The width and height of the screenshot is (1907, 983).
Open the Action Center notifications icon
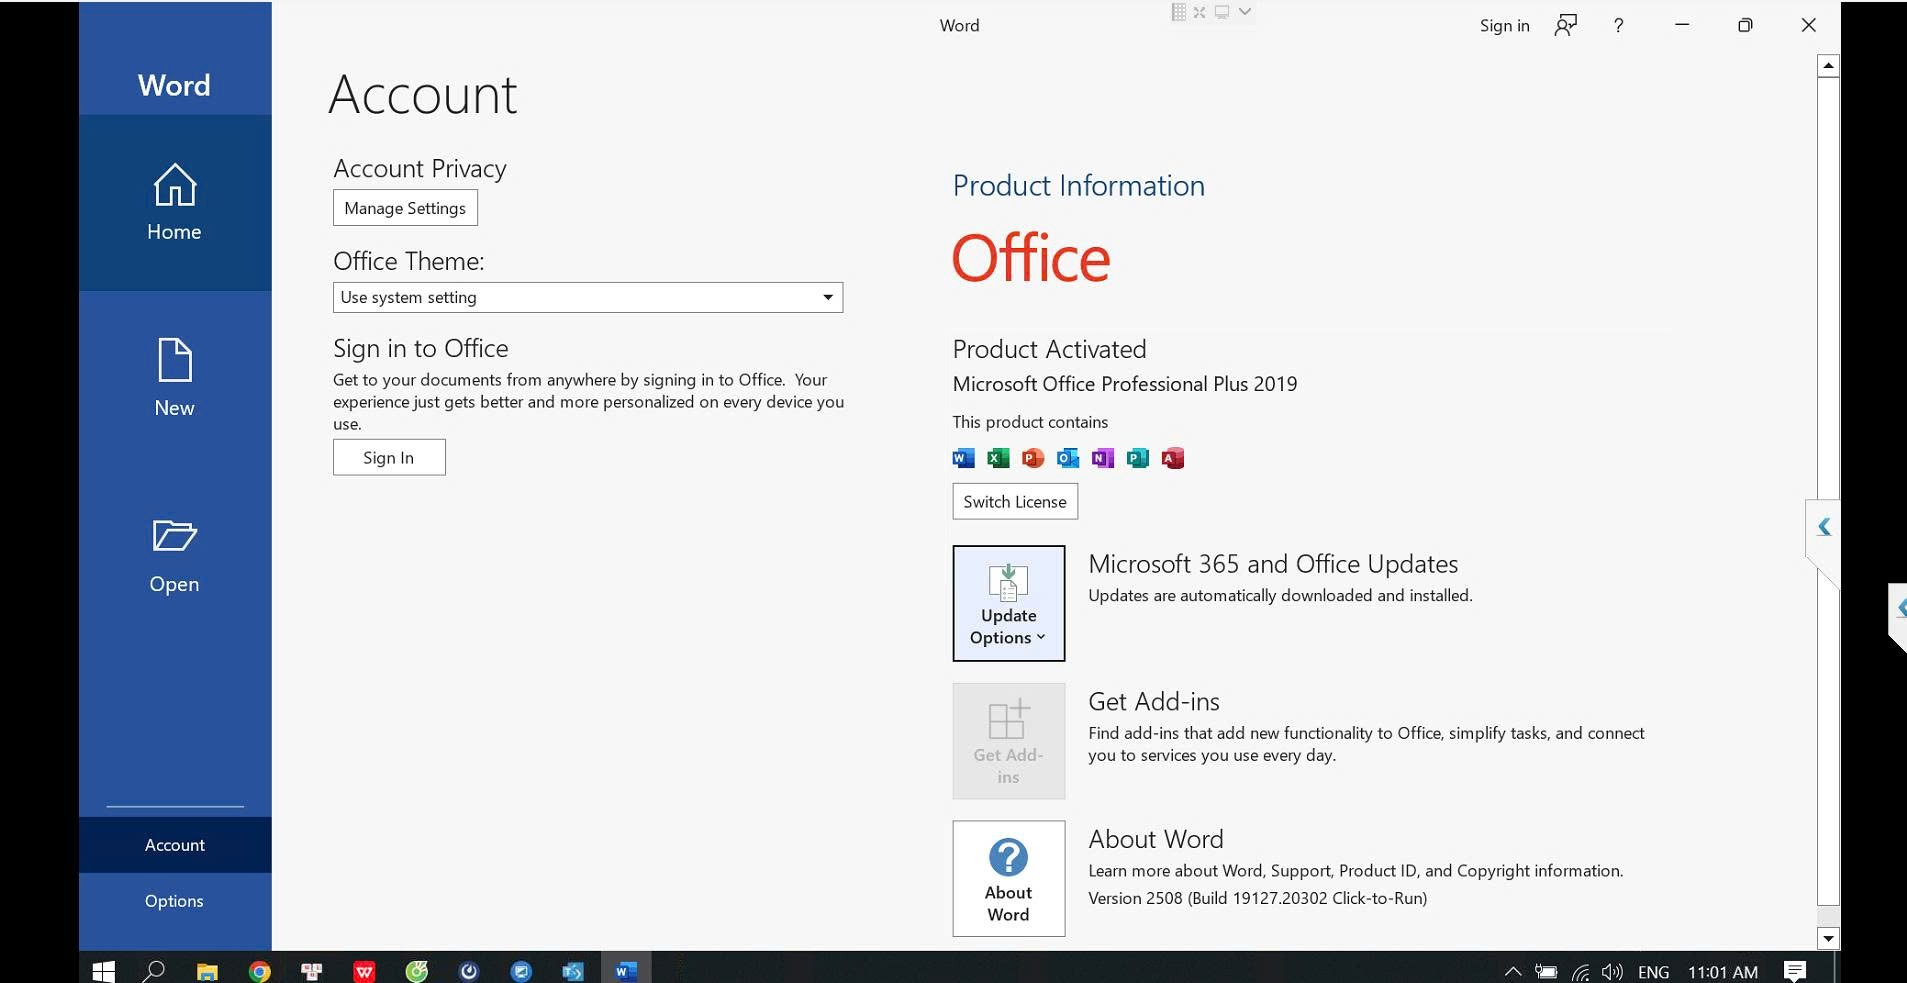pyautogui.click(x=1795, y=971)
